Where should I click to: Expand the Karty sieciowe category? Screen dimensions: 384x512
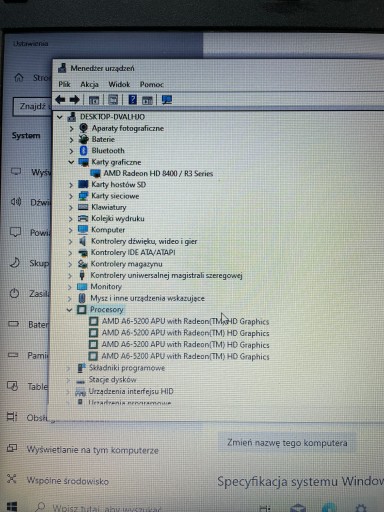pyautogui.click(x=71, y=196)
